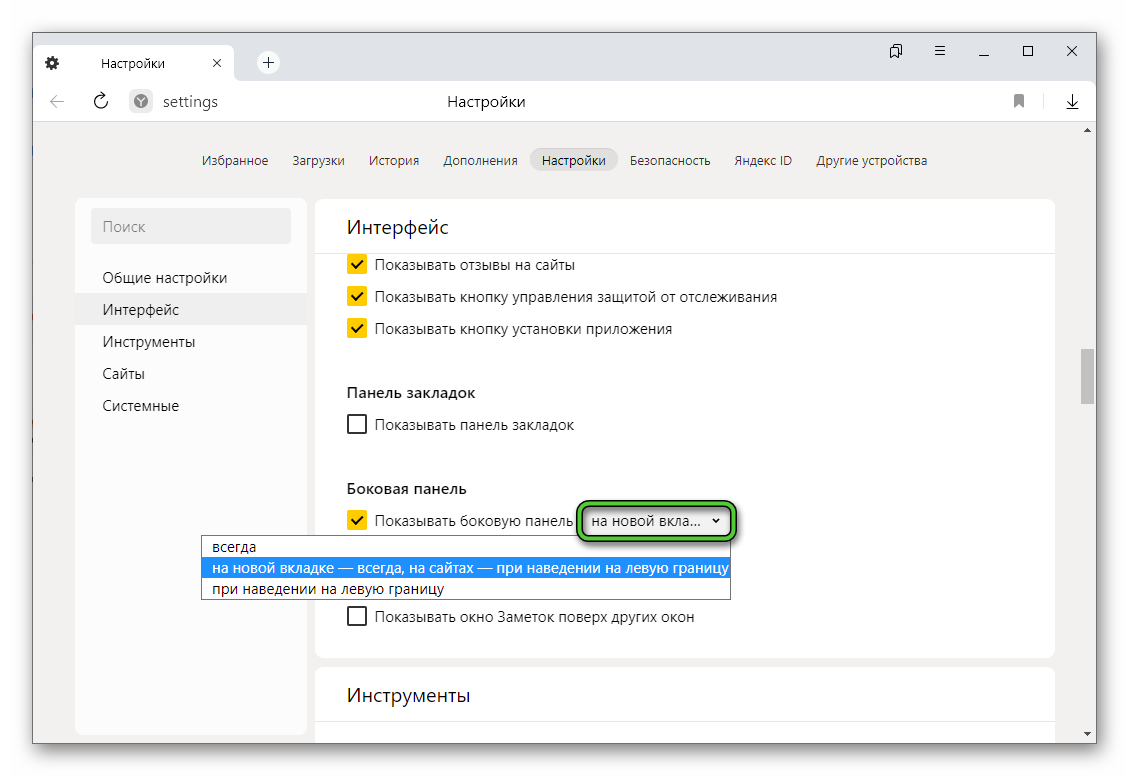1129x776 pixels.
Task: Disable Показывать отзывы на сайты
Action: (x=357, y=265)
